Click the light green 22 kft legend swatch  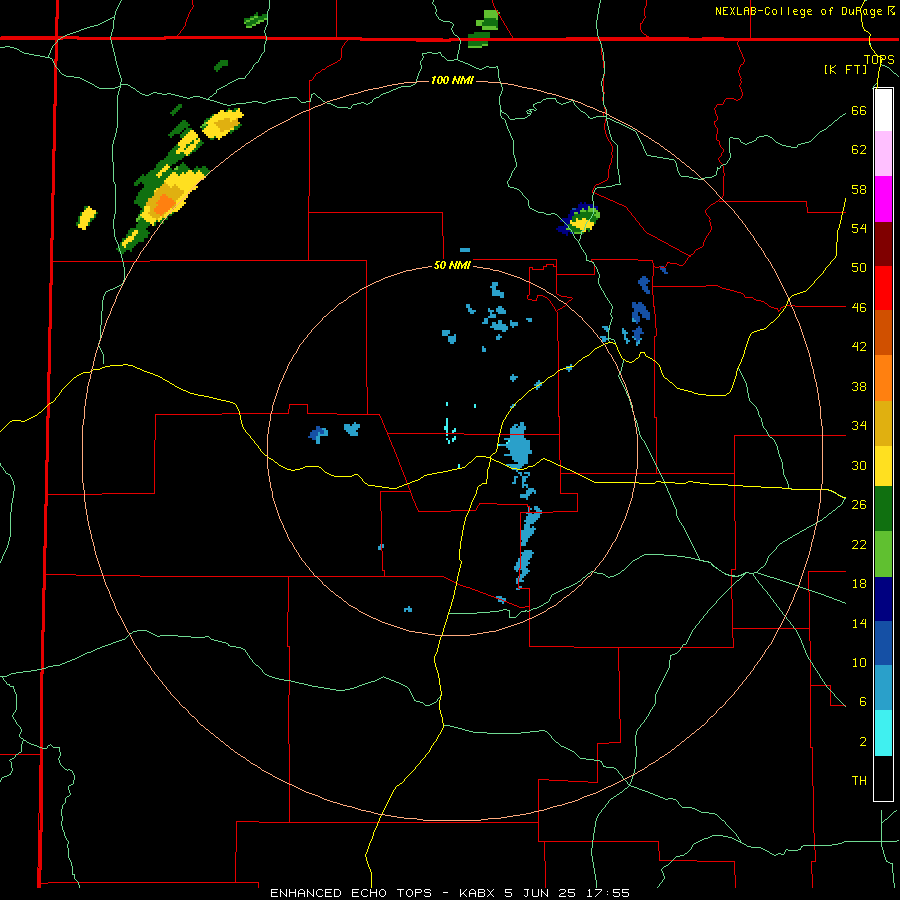pyautogui.click(x=883, y=554)
